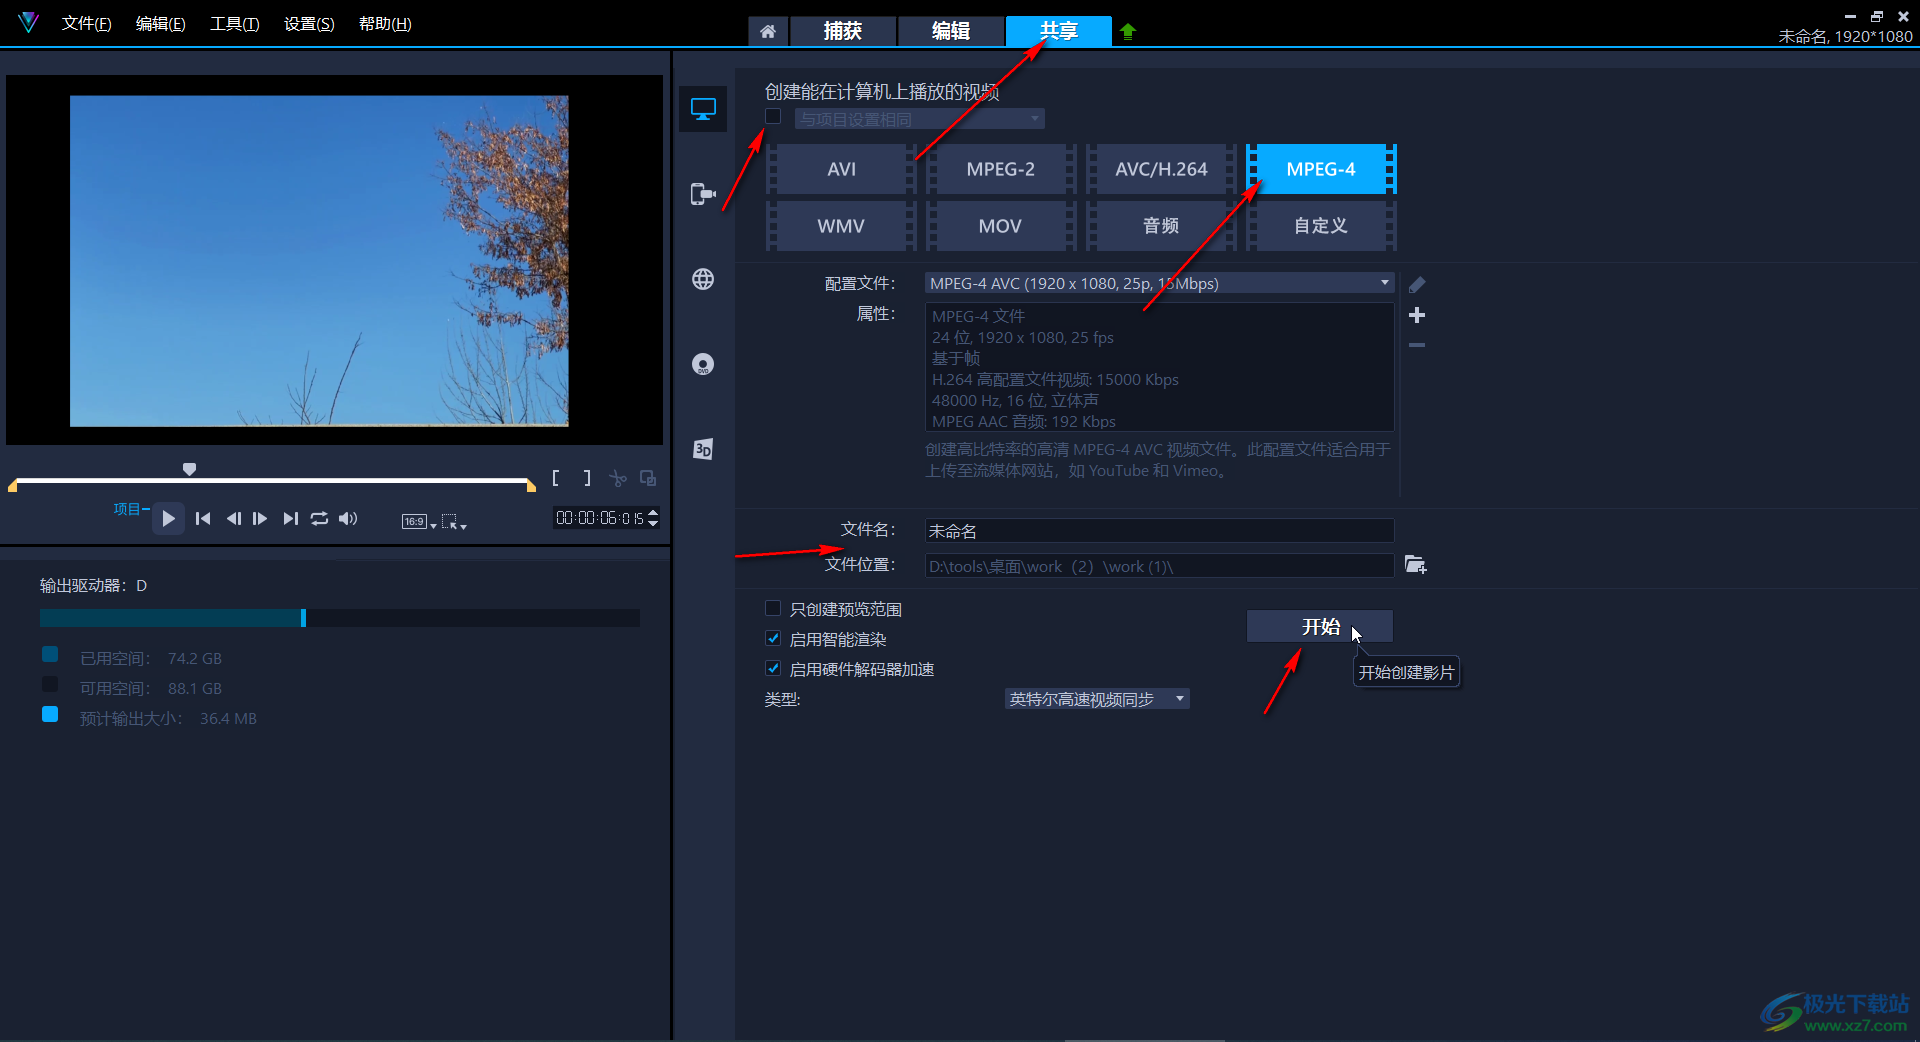Select the 3D movie category icon
This screenshot has width=1920, height=1042.
pyautogui.click(x=703, y=449)
